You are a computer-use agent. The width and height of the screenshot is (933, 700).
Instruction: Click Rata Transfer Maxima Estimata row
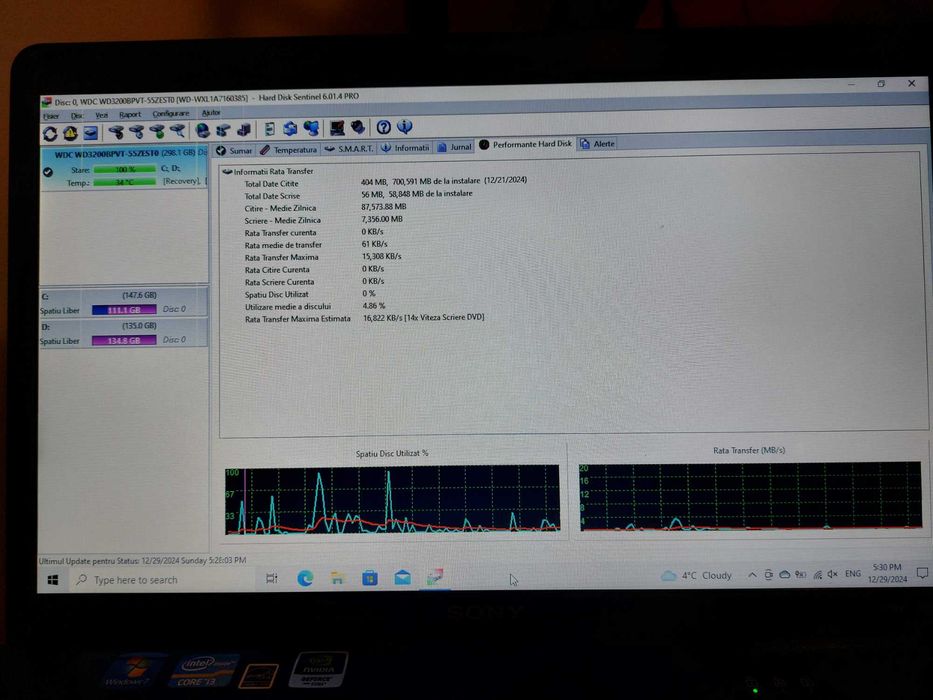[364, 318]
